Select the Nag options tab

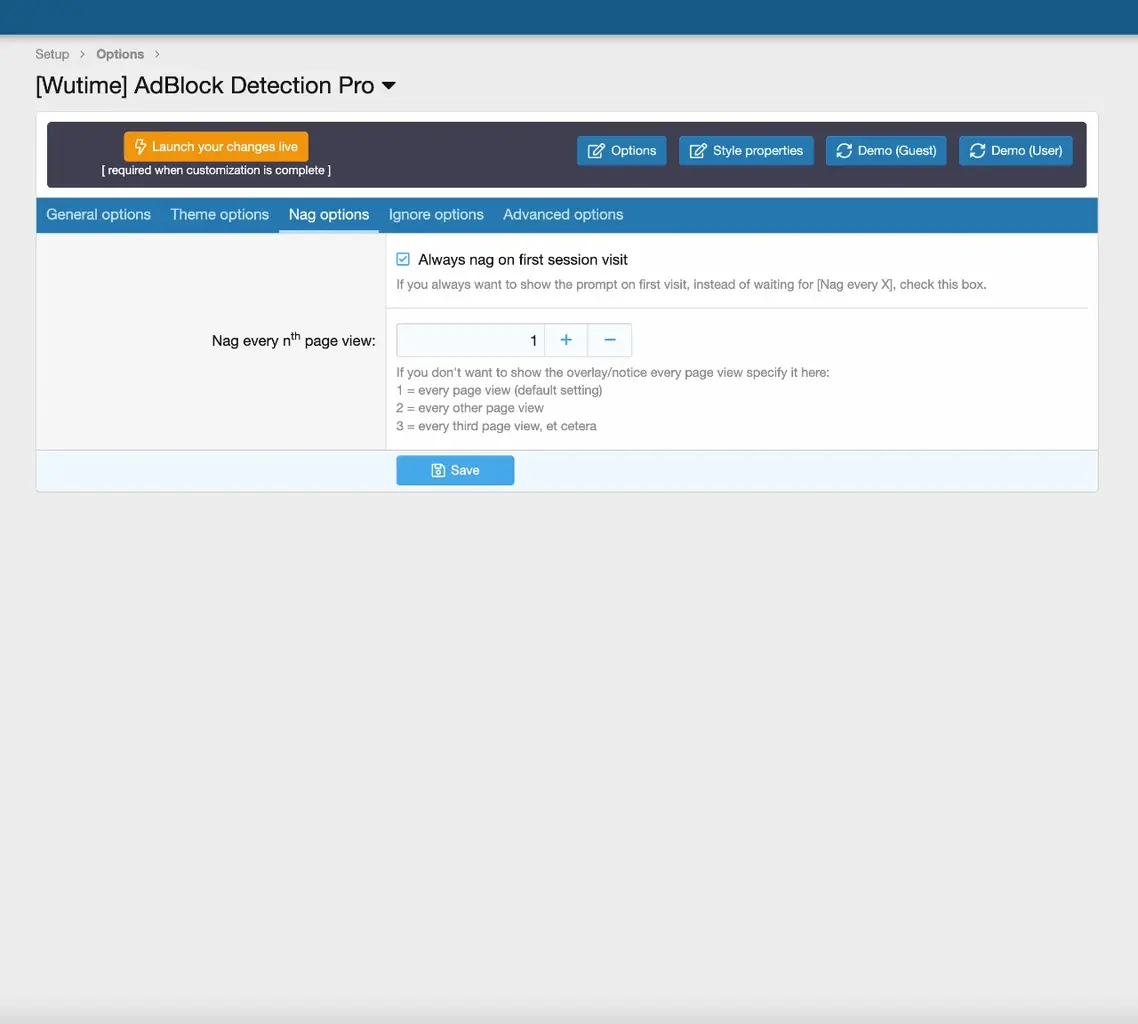(x=328, y=214)
